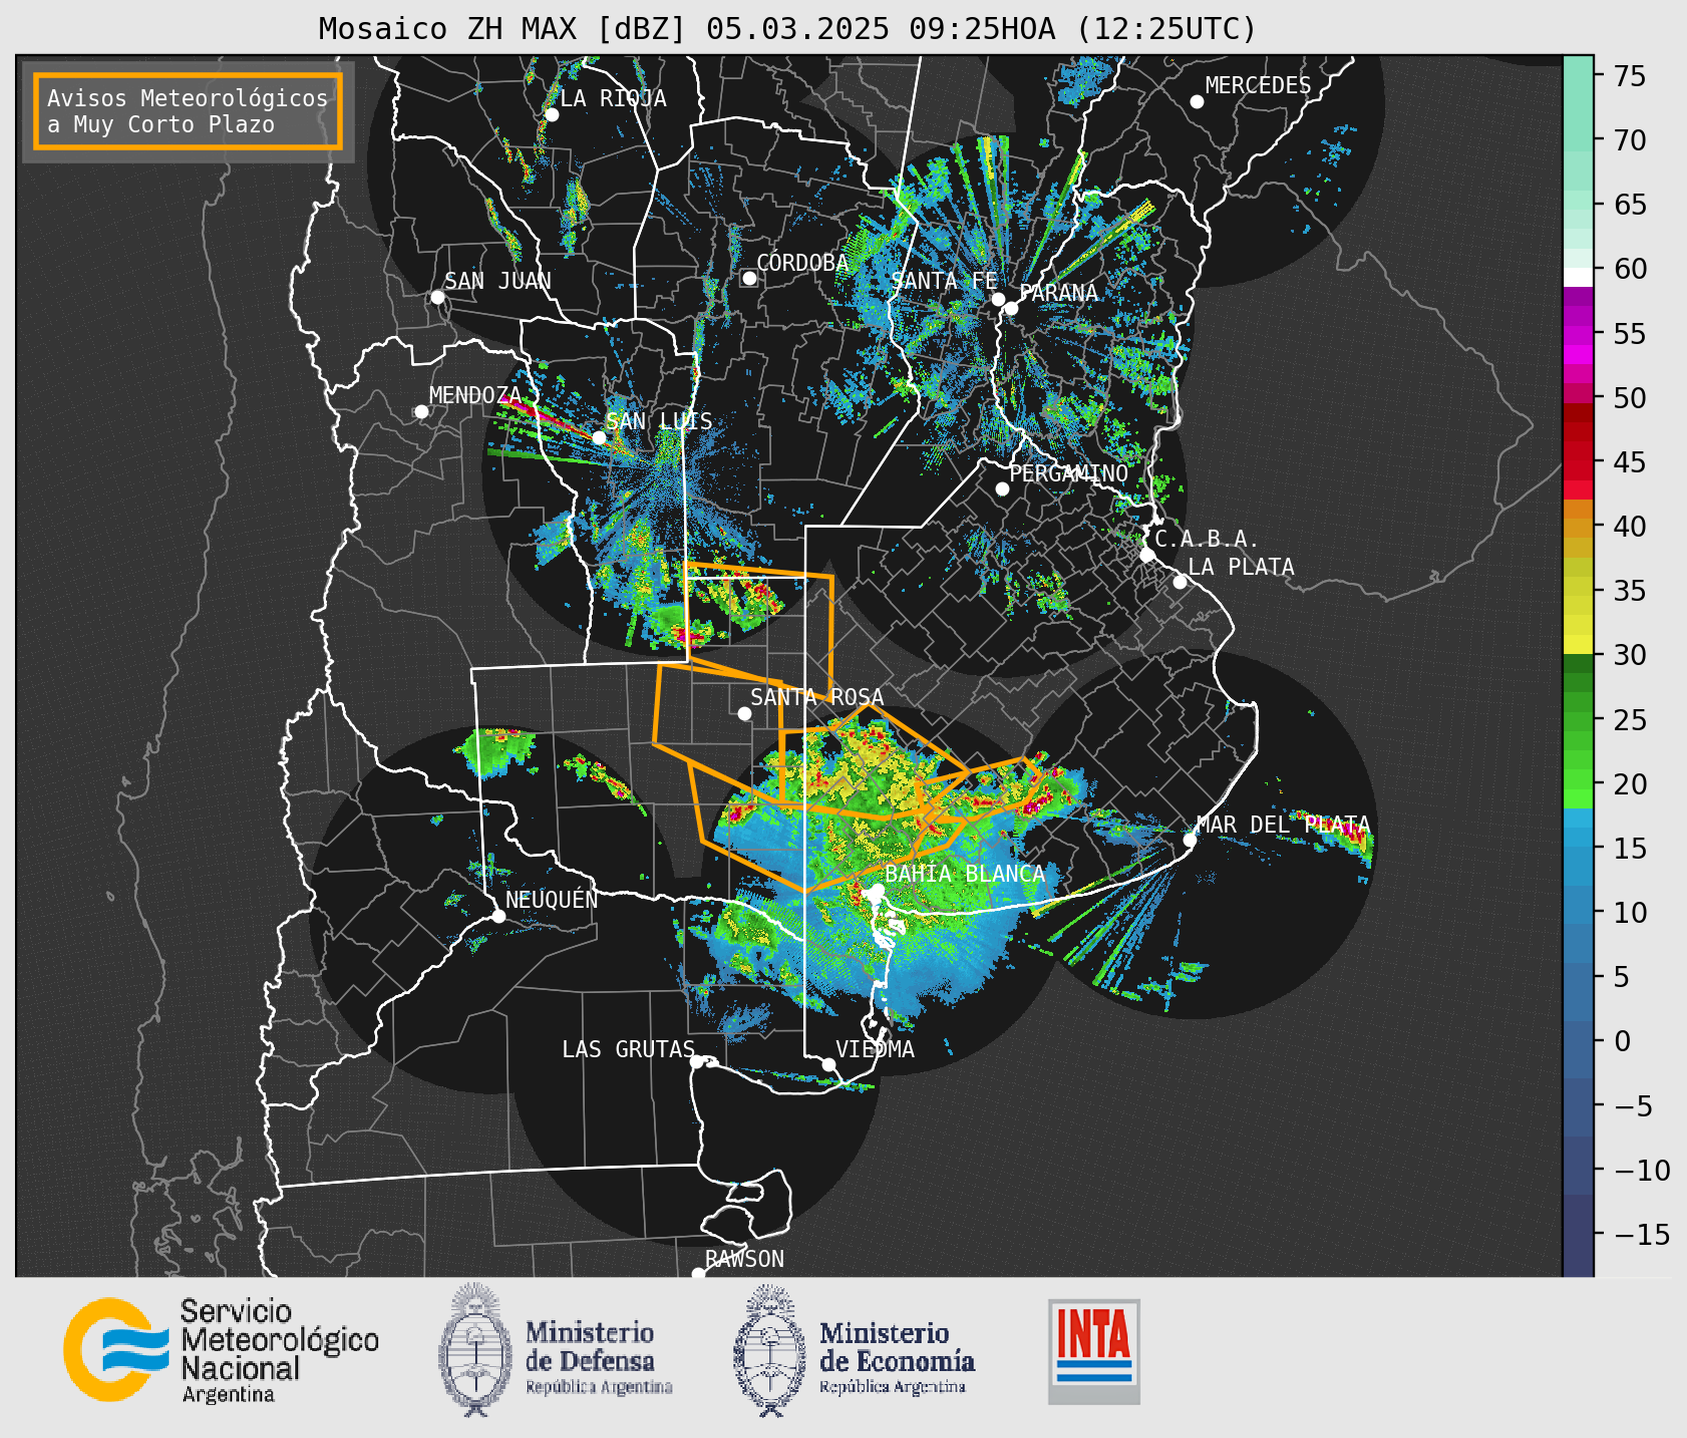Click the SAN LUIS city label
Image resolution: width=1687 pixels, height=1438 pixels.
coord(660,421)
